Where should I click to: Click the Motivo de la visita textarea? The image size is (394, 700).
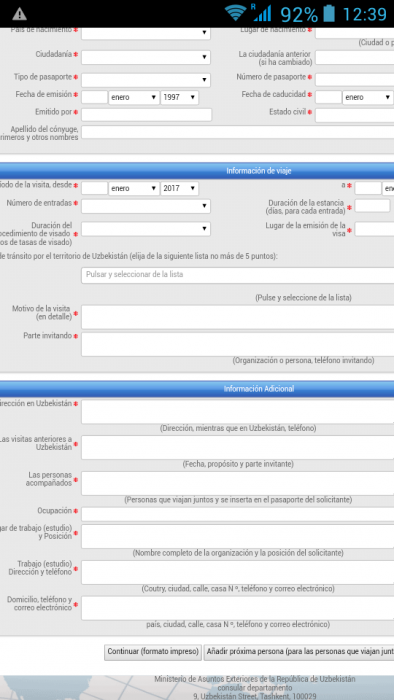point(237,317)
